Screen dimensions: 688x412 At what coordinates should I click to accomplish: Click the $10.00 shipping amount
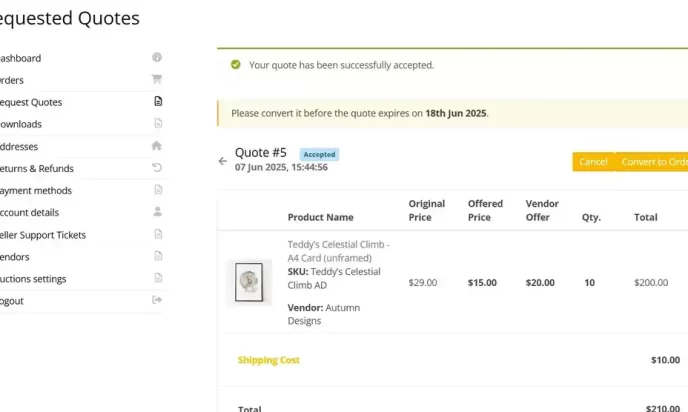pyautogui.click(x=665, y=360)
